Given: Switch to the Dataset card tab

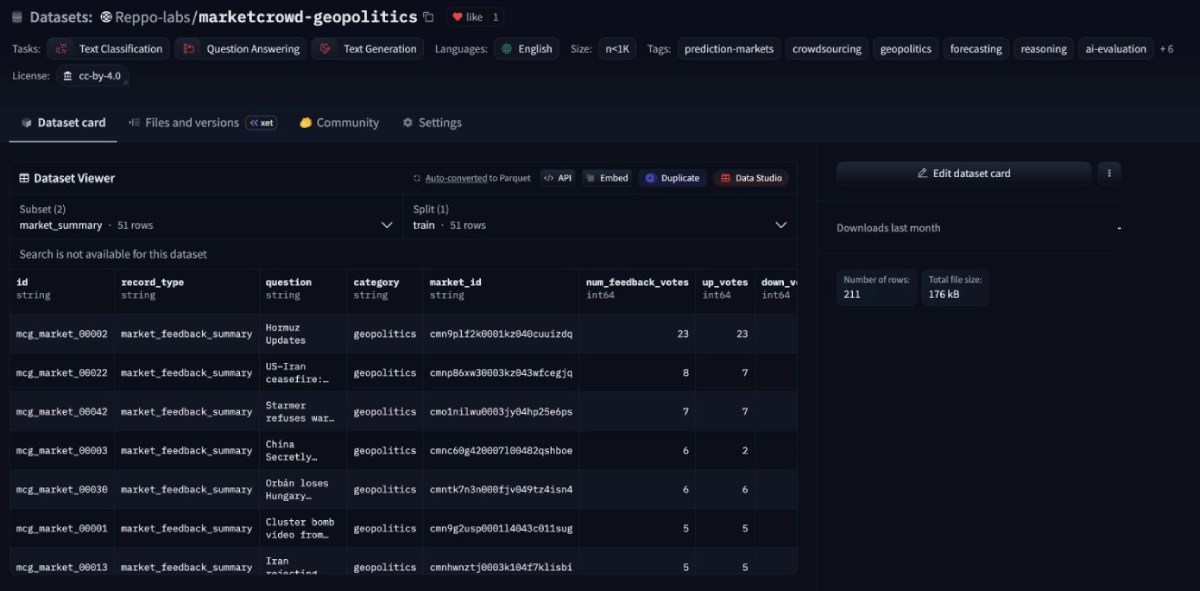Looking at the screenshot, I should click(63, 122).
